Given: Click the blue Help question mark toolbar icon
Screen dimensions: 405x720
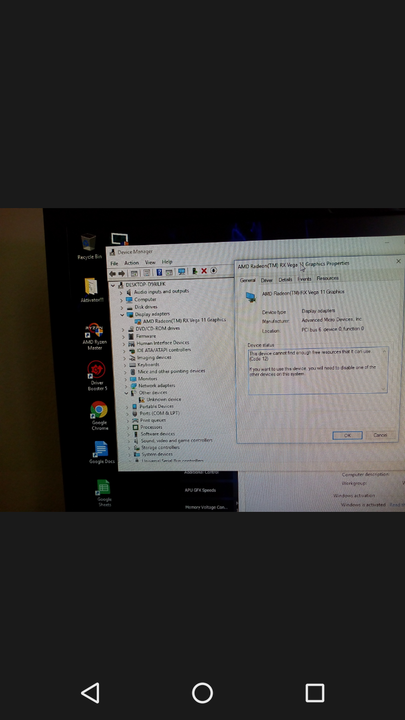Looking at the screenshot, I should (x=159, y=272).
